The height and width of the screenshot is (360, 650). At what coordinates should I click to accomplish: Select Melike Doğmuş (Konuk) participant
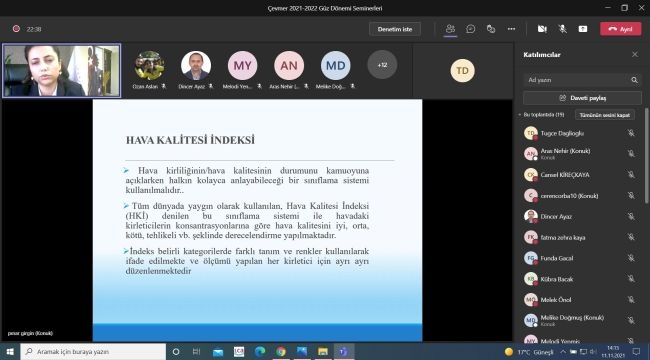click(579, 320)
